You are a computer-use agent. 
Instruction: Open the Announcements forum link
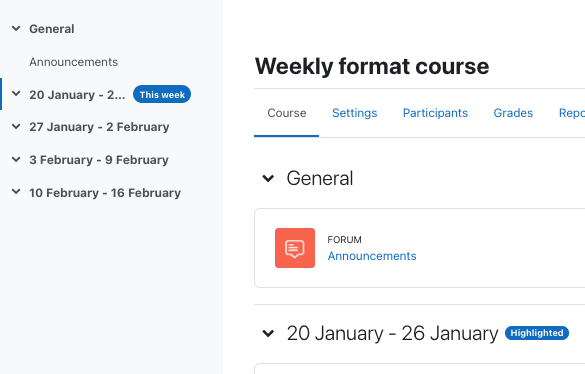[372, 256]
